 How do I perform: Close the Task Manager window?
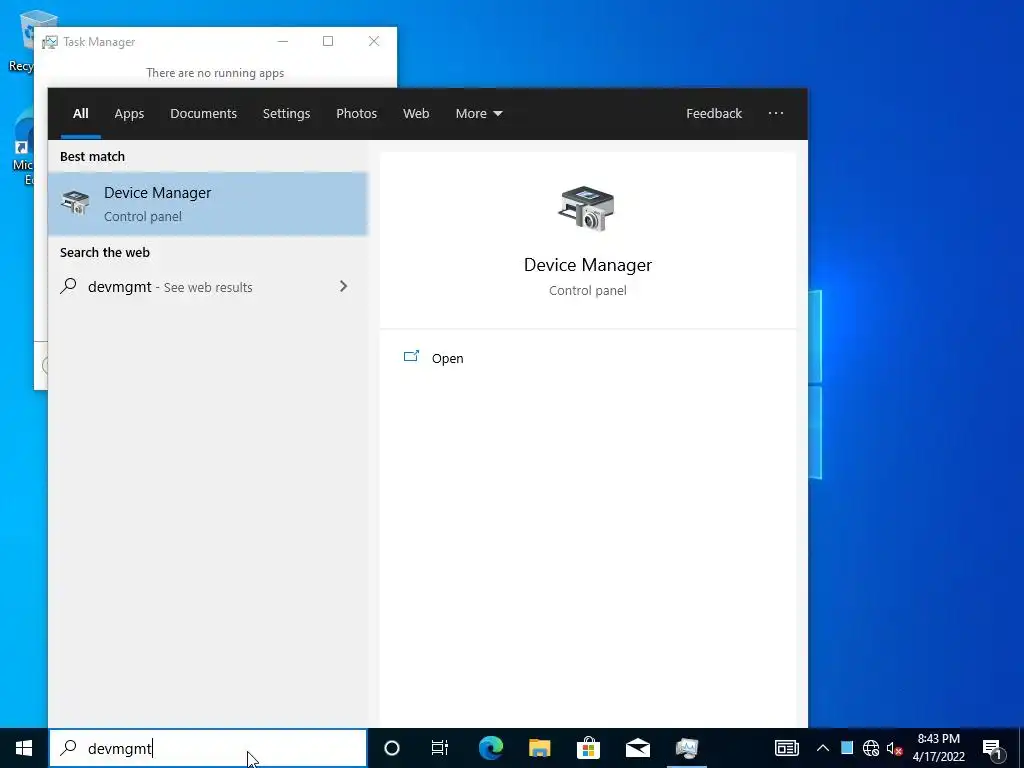(374, 41)
